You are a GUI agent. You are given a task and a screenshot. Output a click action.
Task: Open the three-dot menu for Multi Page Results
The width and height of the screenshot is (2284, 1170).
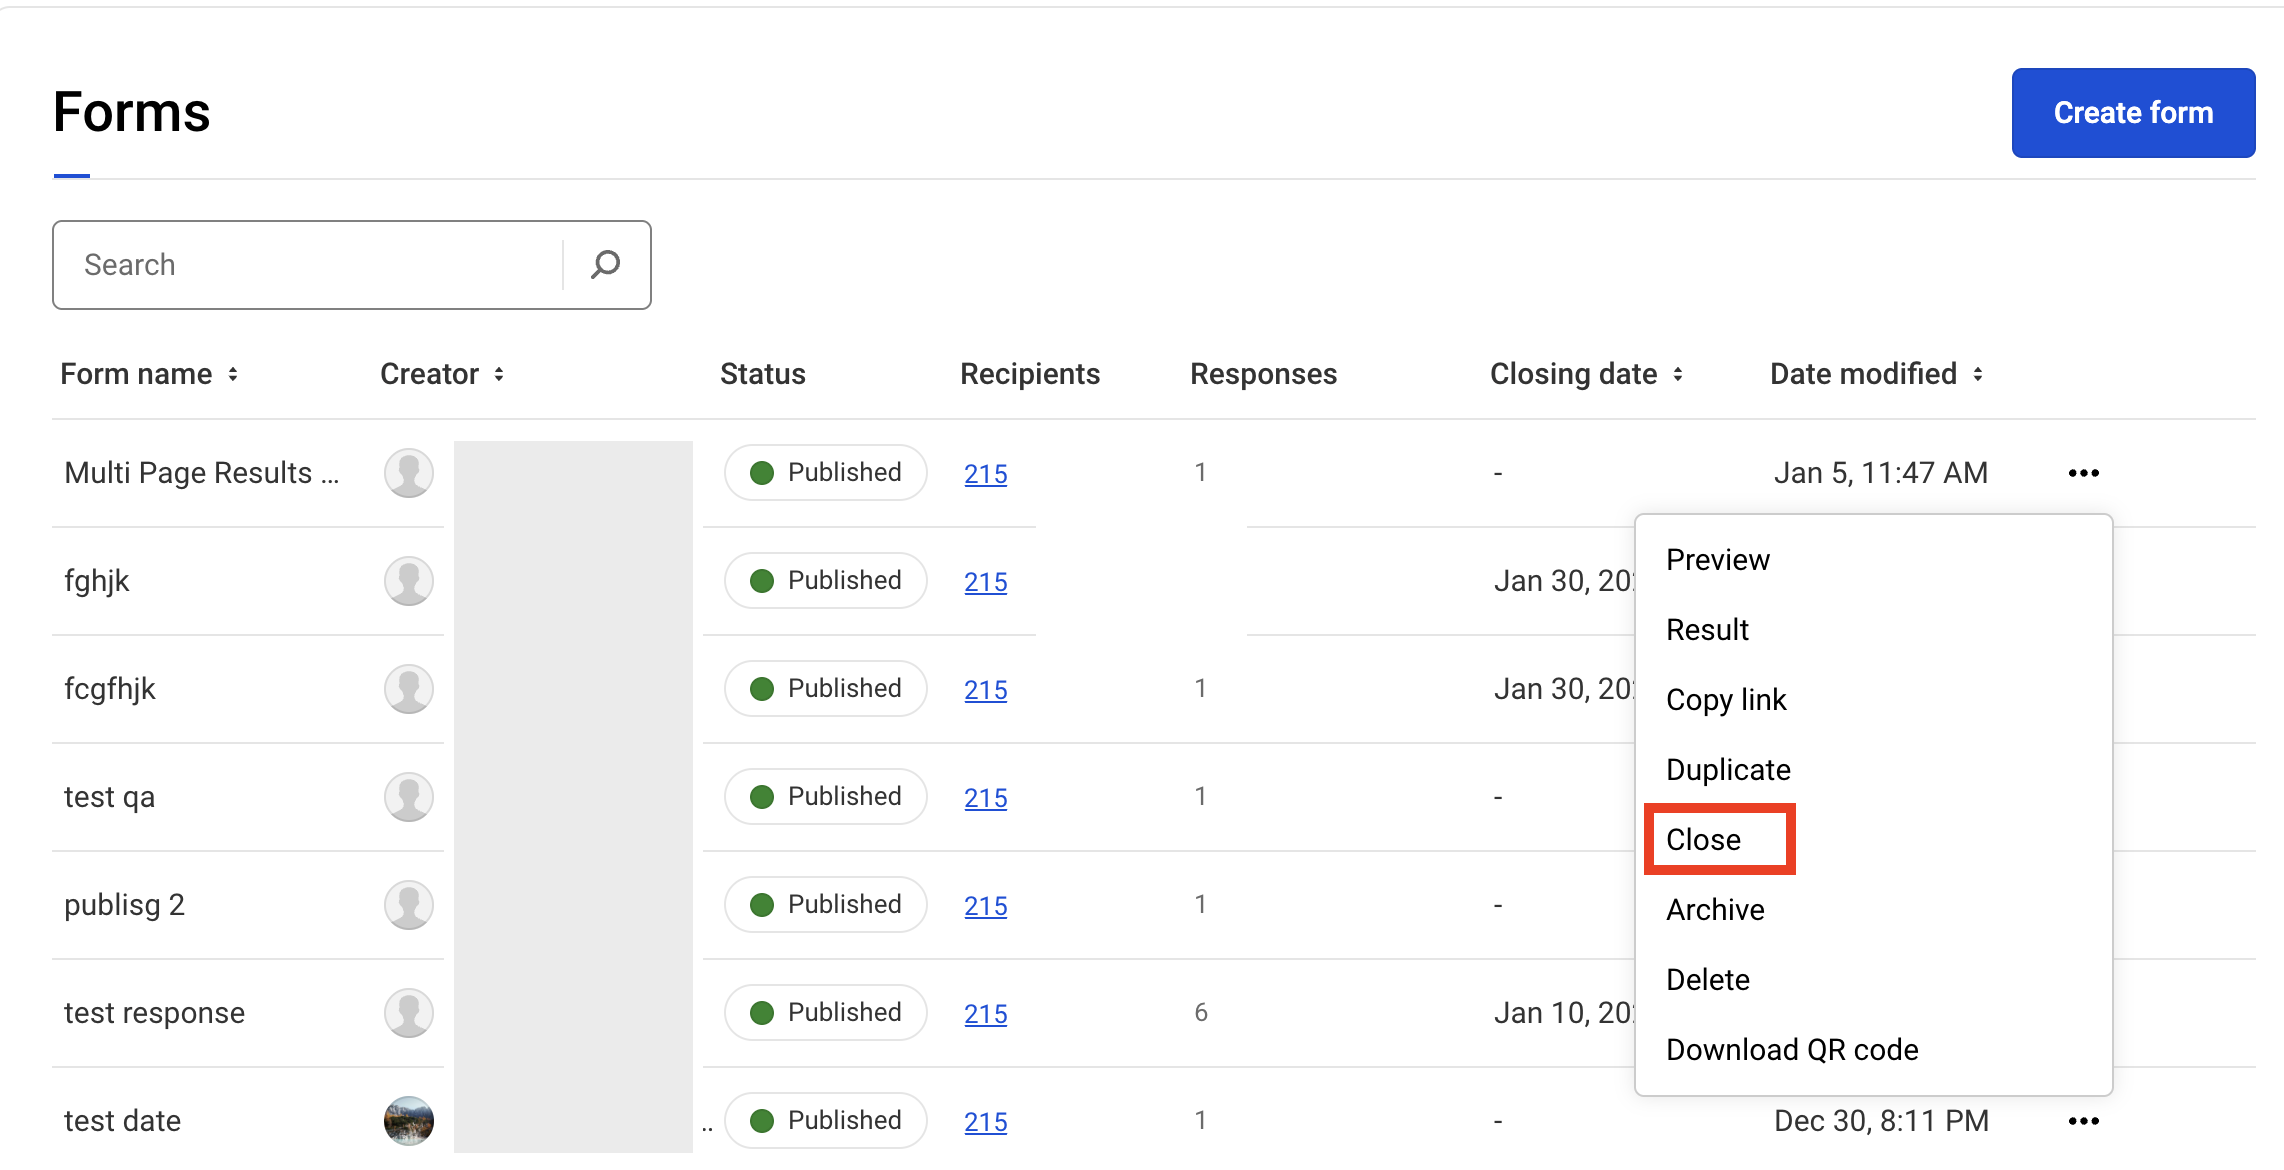click(2082, 472)
